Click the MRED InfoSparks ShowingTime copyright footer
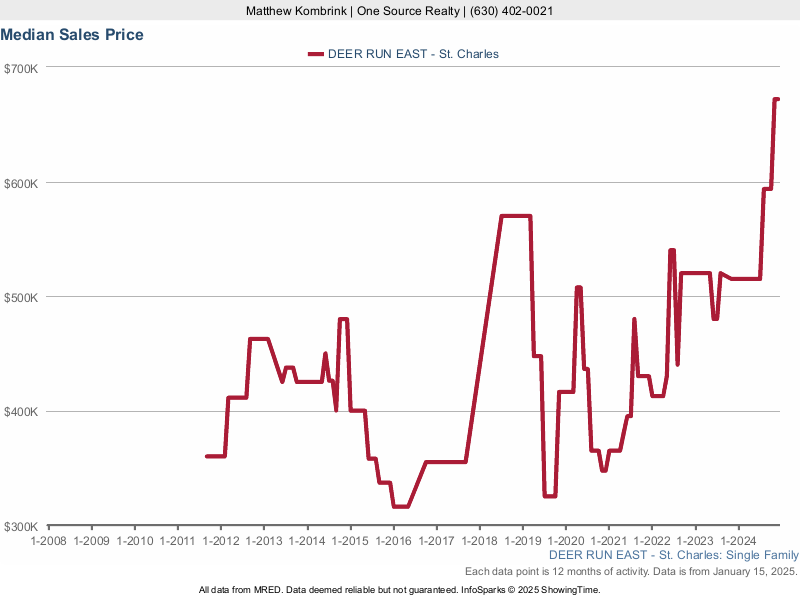800x600 pixels. tap(399, 590)
